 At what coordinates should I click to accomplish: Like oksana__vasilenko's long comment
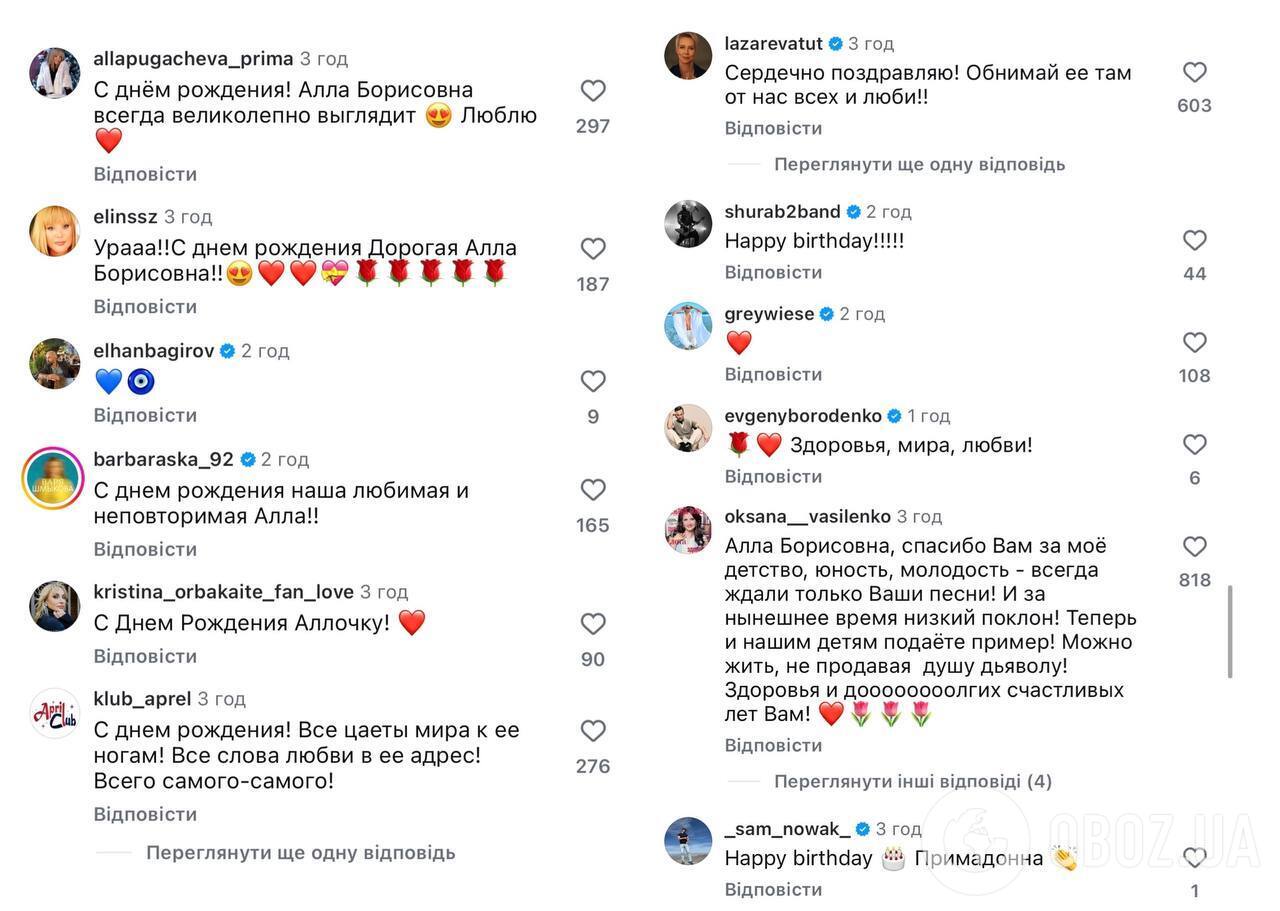(x=1193, y=546)
